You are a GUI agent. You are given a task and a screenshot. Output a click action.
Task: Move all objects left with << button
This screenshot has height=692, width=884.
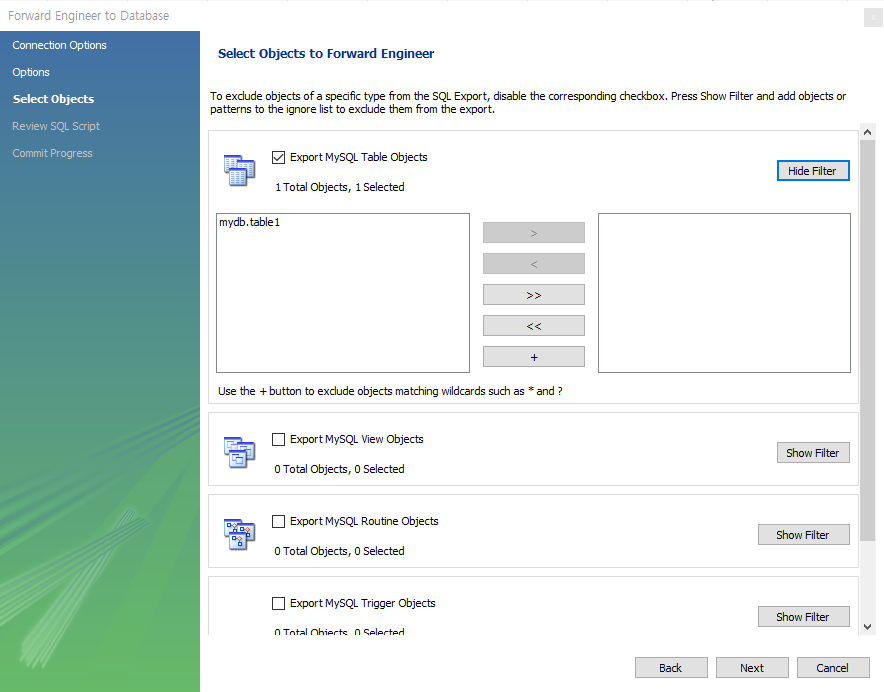[x=534, y=326]
